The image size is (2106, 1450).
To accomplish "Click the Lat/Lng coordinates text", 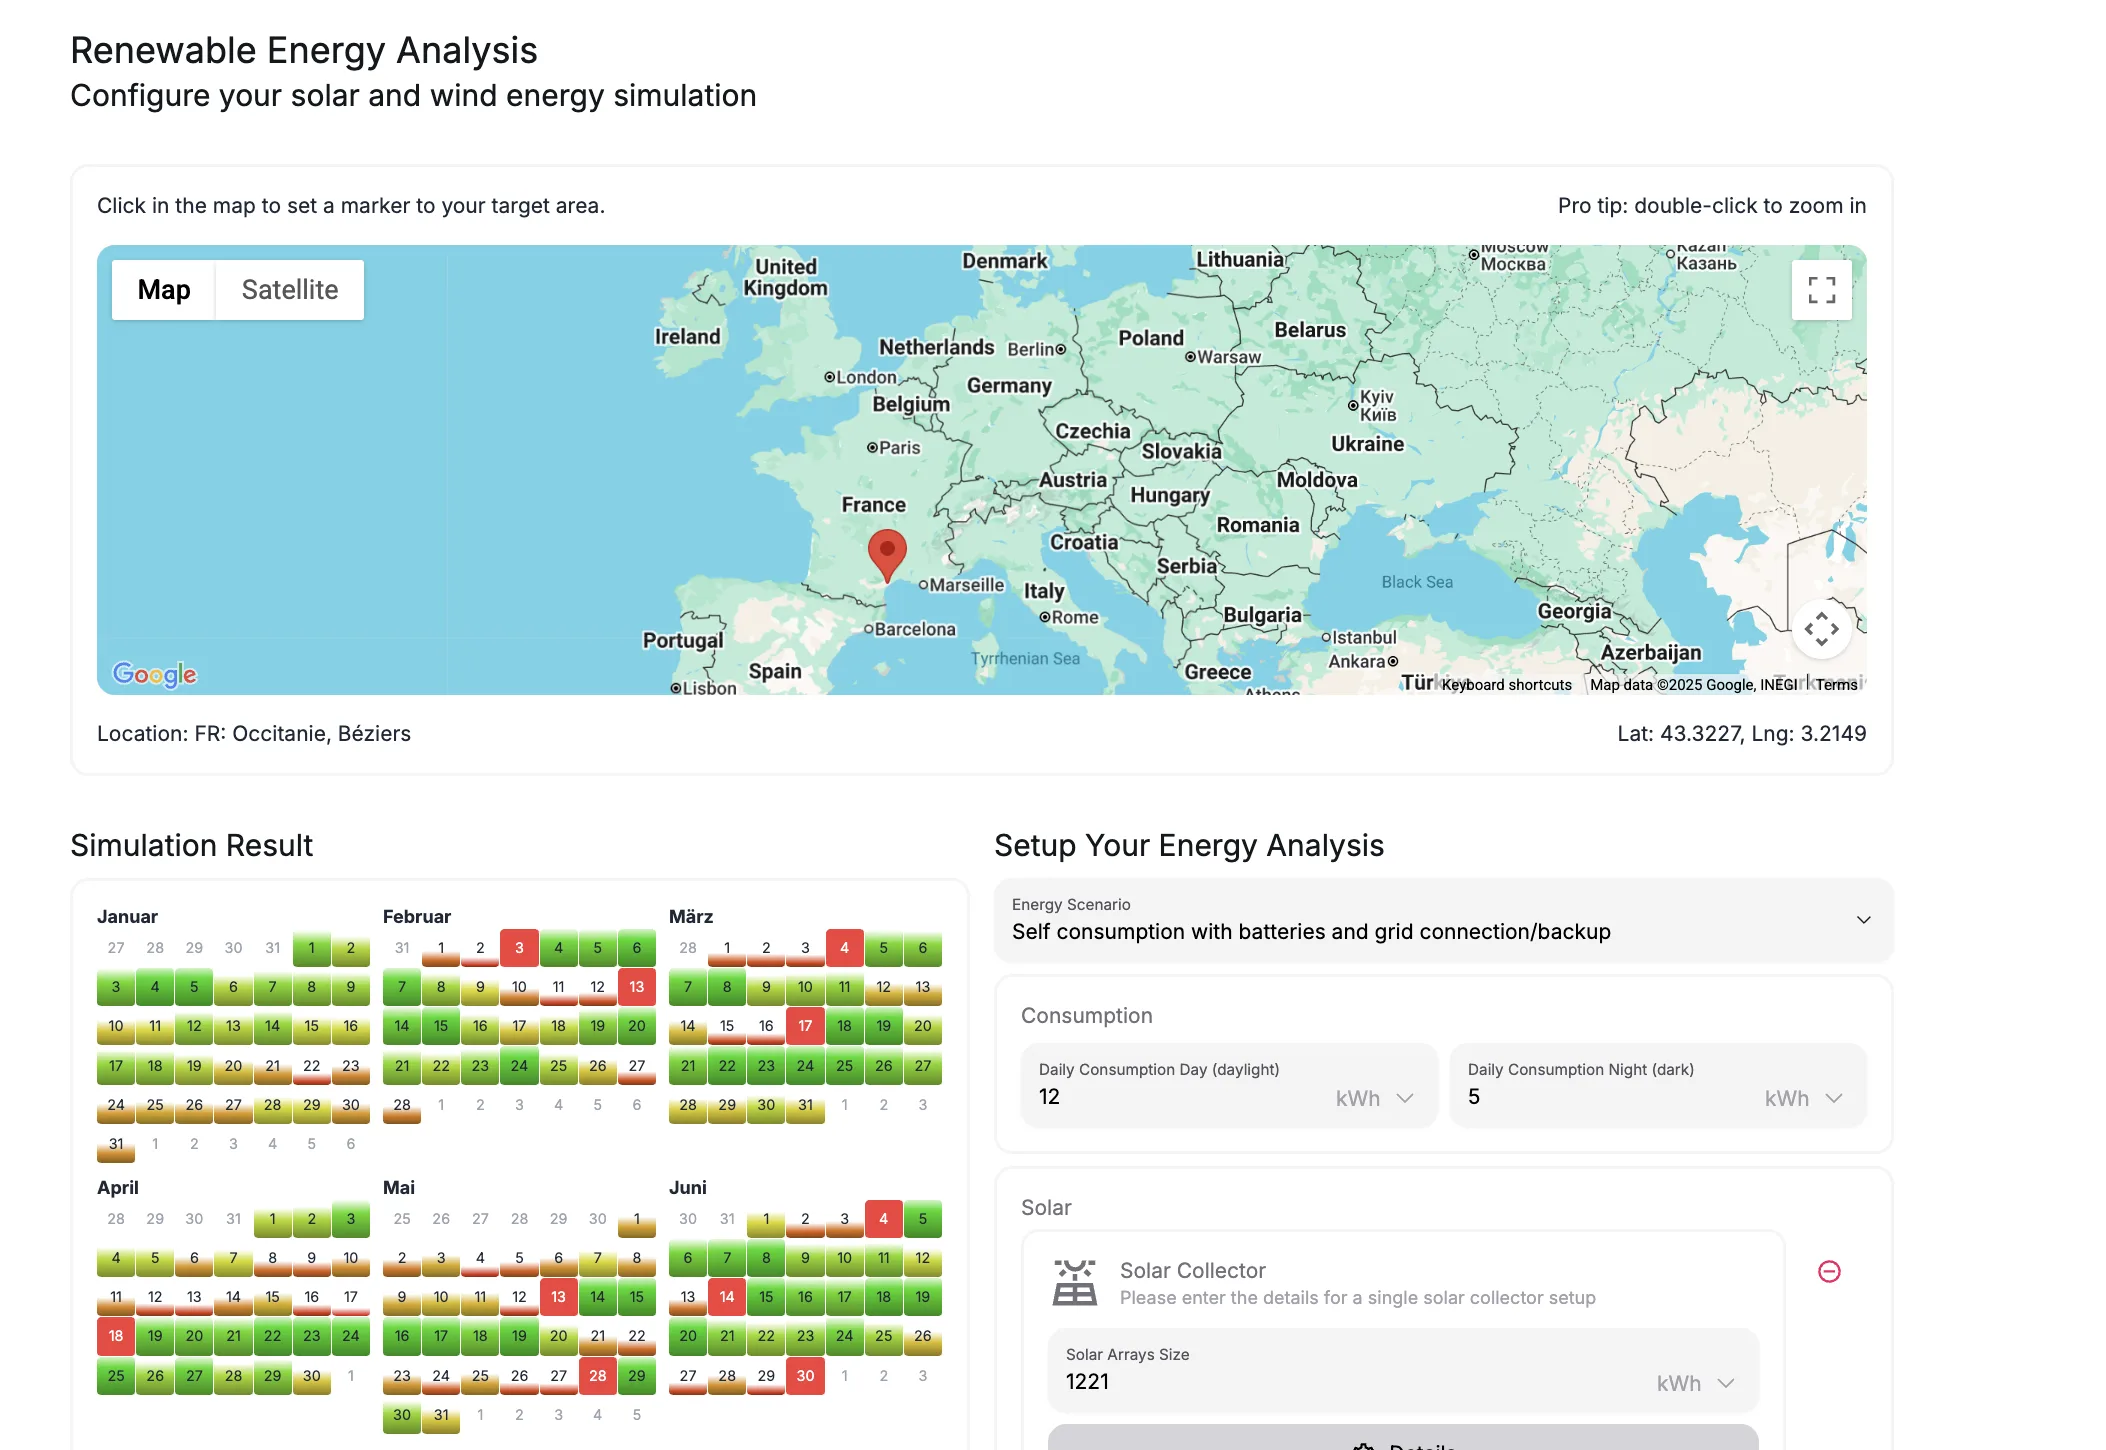I will pos(1741,733).
